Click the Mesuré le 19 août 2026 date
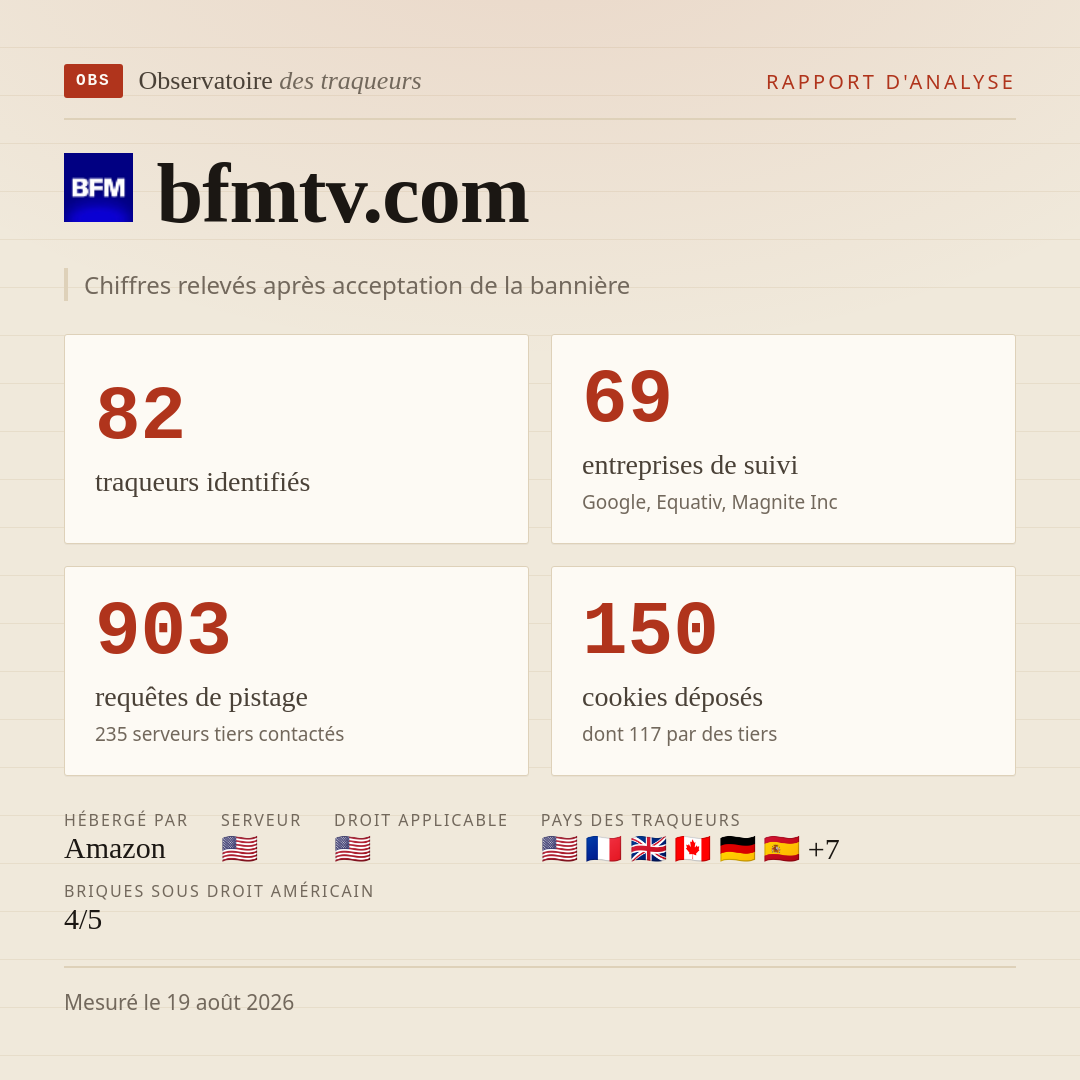 pyautogui.click(x=179, y=1002)
